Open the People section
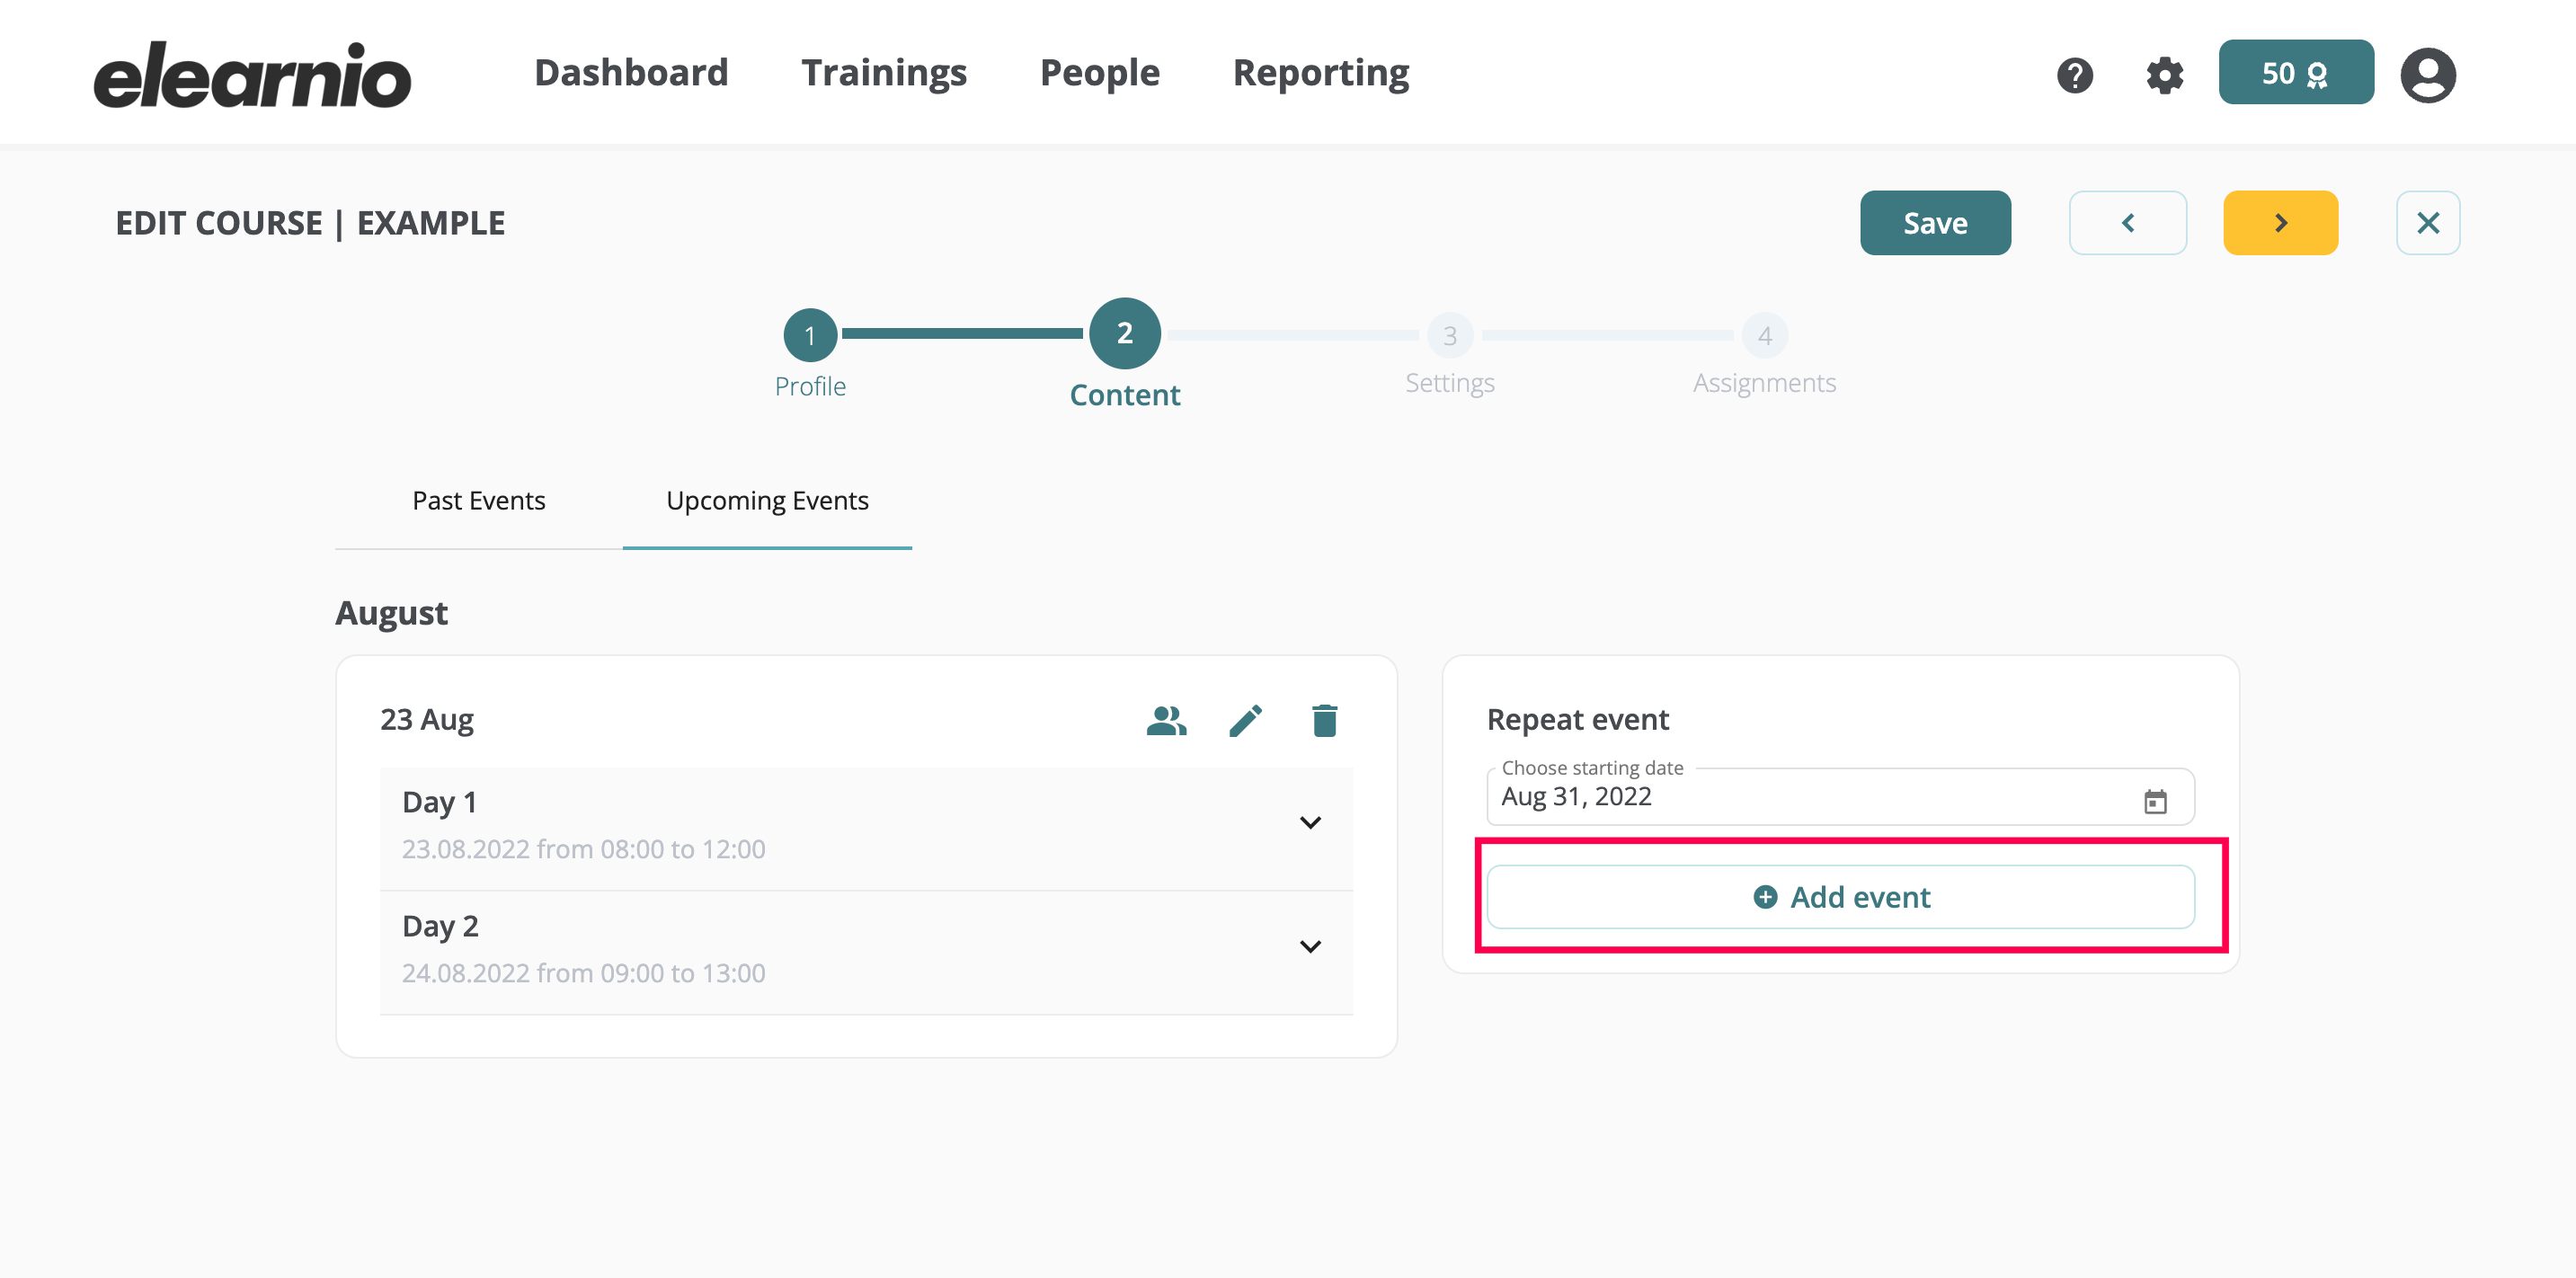 (1100, 72)
